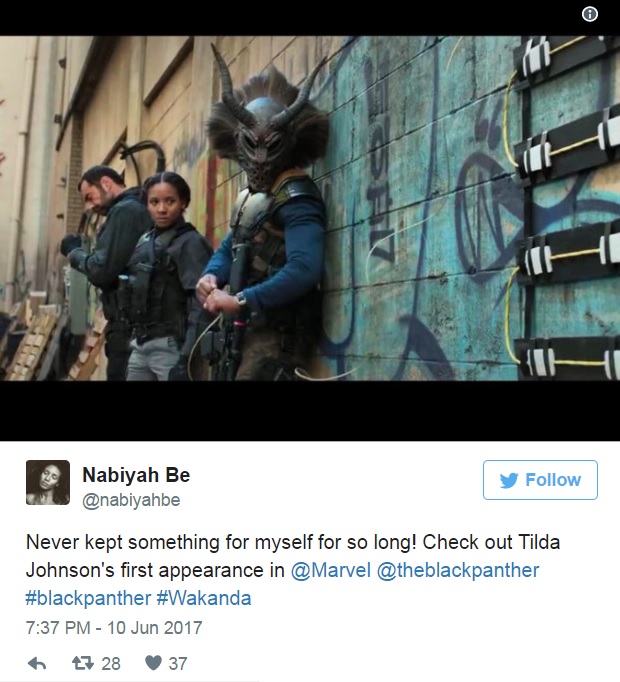Open the tweet timestamp 7:37 PM - 10 Jun 2017
This screenshot has height=682, width=620.
point(114,628)
